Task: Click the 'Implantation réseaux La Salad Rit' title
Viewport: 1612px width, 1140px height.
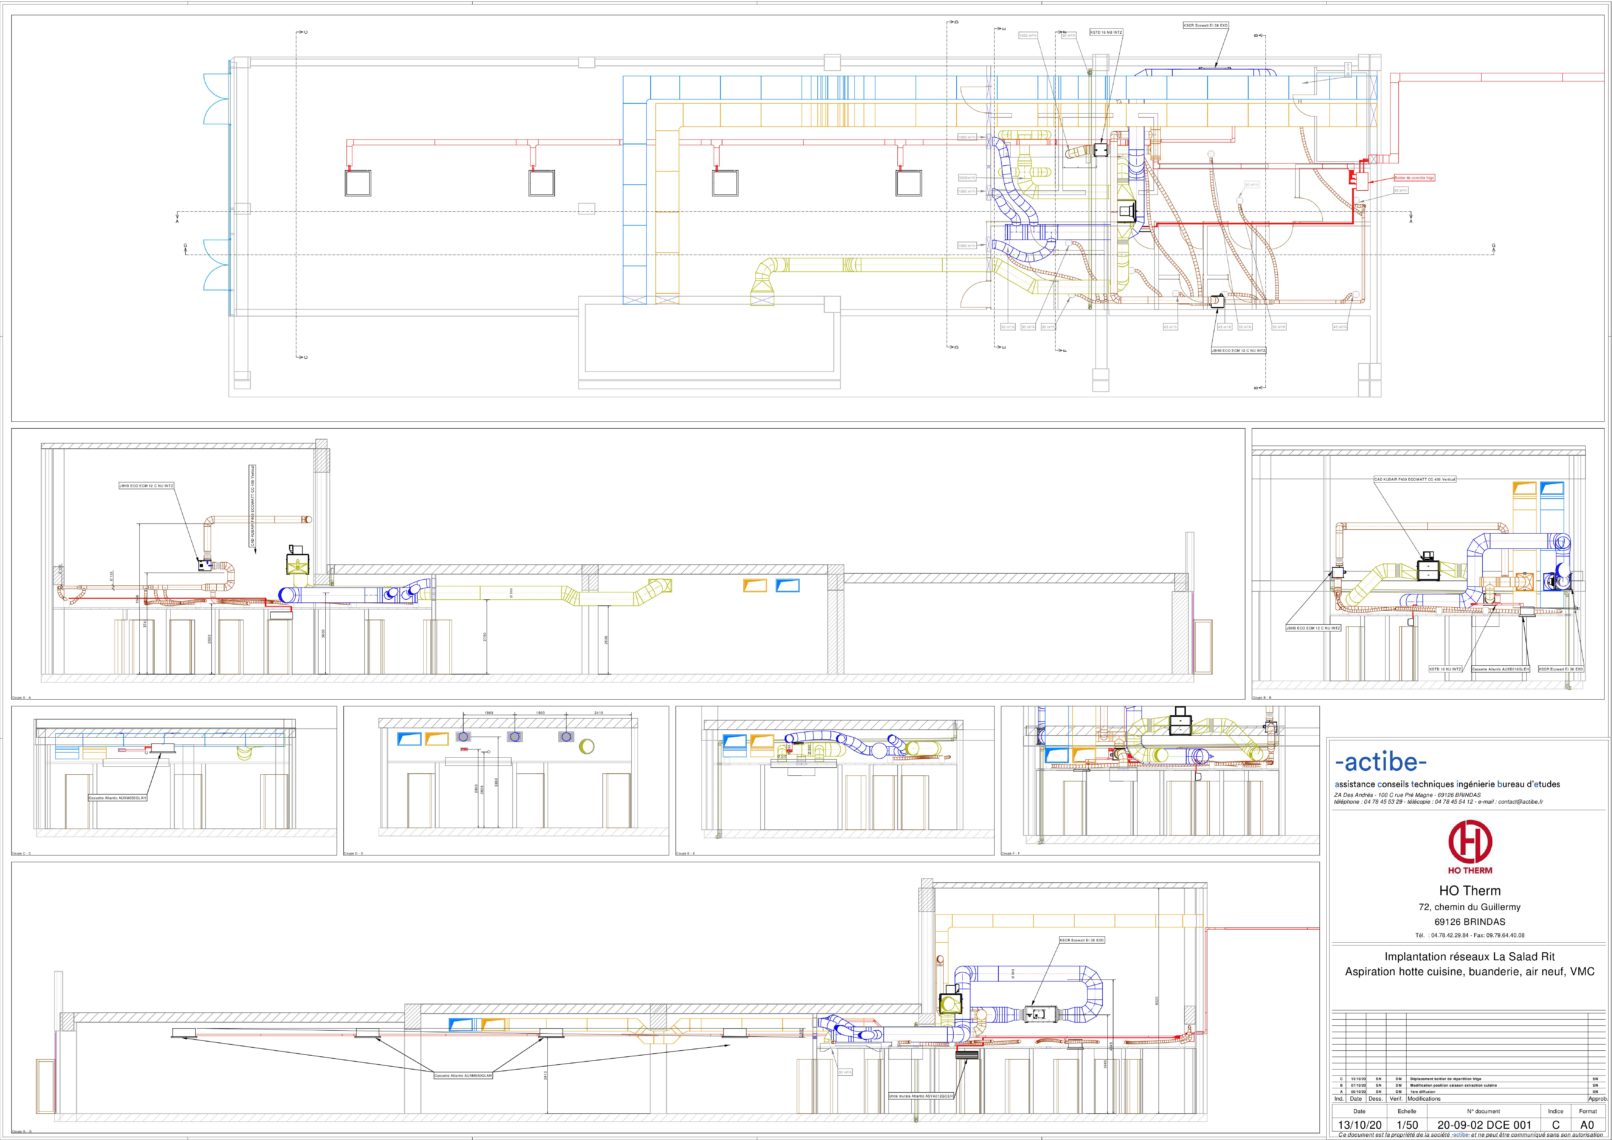Action: (x=1469, y=957)
